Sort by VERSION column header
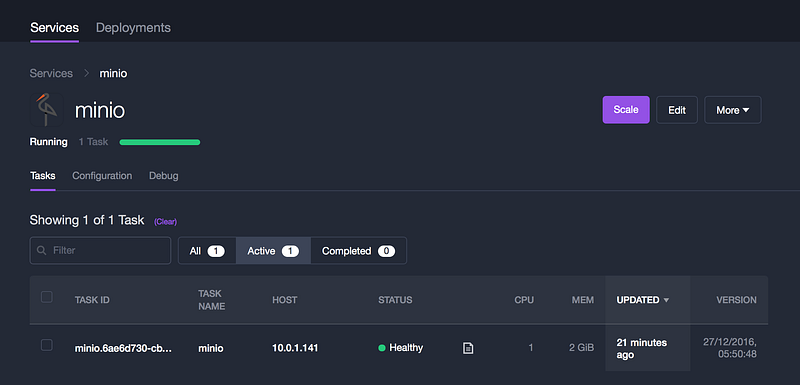This screenshot has width=800, height=385. 736,300
